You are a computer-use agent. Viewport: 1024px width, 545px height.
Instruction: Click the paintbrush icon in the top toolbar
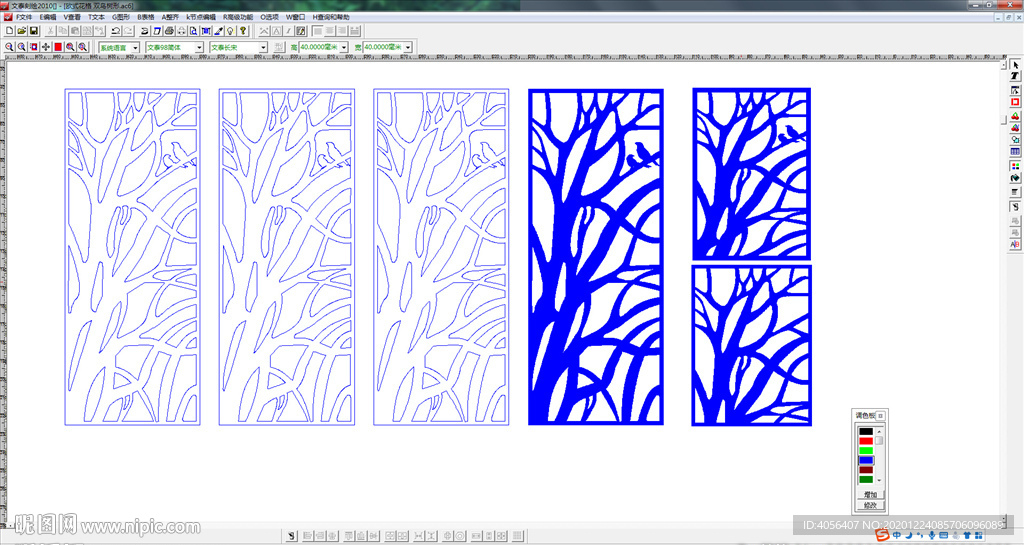(x=218, y=31)
